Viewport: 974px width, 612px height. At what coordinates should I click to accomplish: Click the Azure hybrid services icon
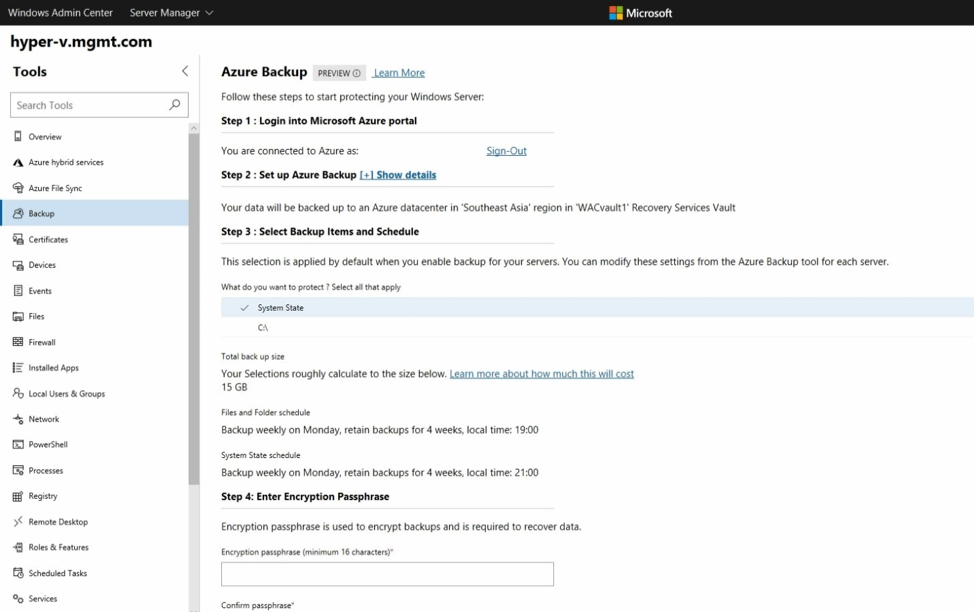tap(18, 162)
